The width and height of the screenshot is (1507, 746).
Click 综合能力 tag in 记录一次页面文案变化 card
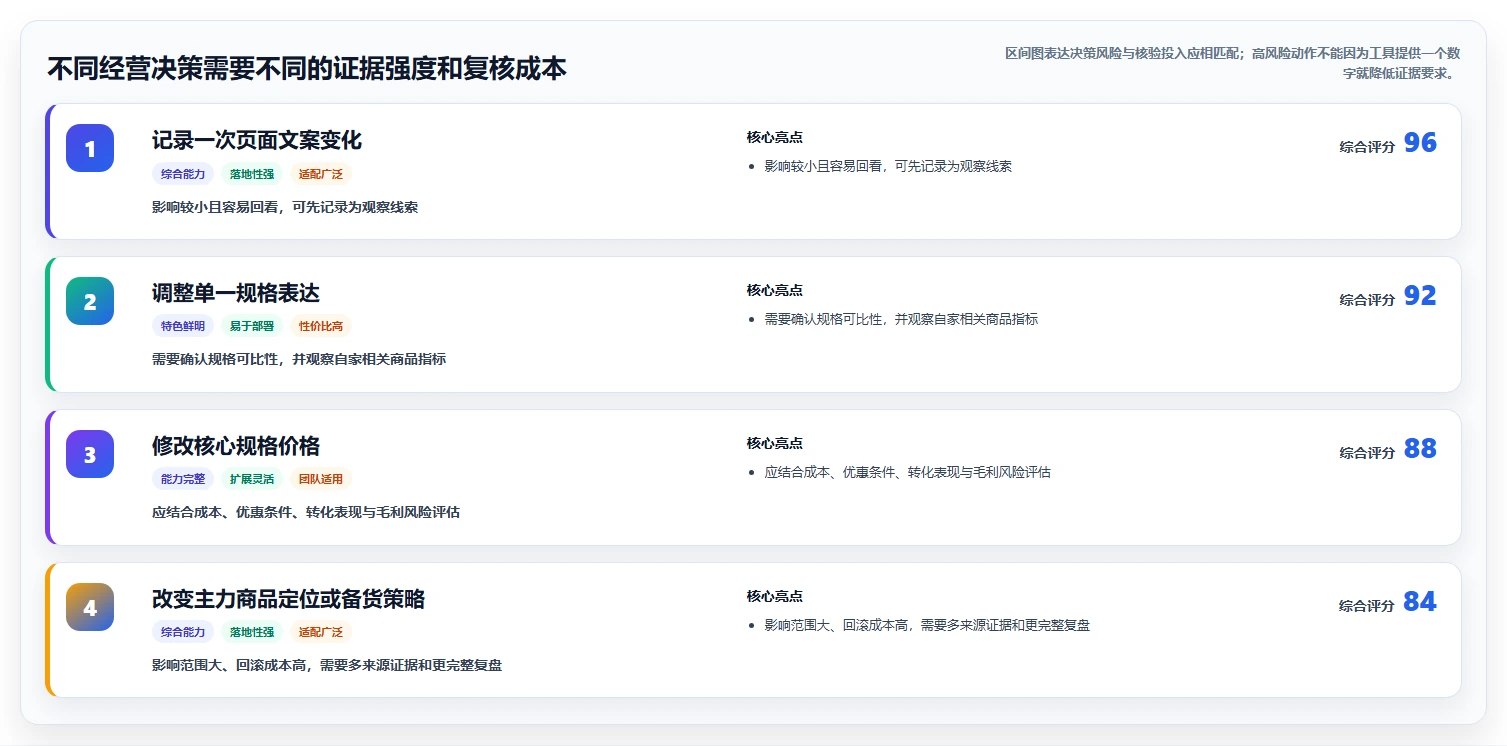pyautogui.click(x=183, y=174)
